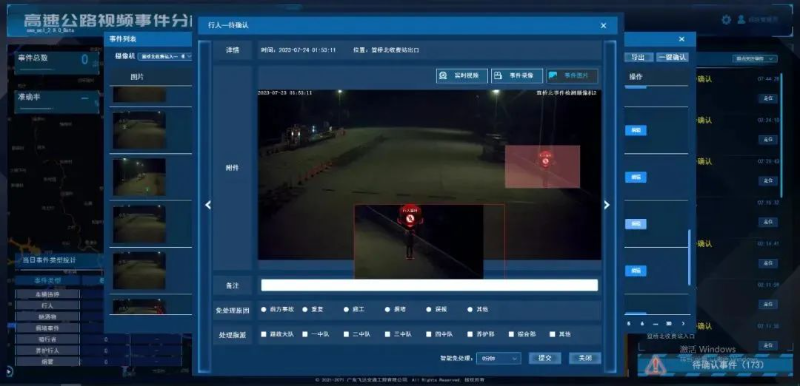
Task: Show the 事件图片 event picture
Action: [571, 75]
